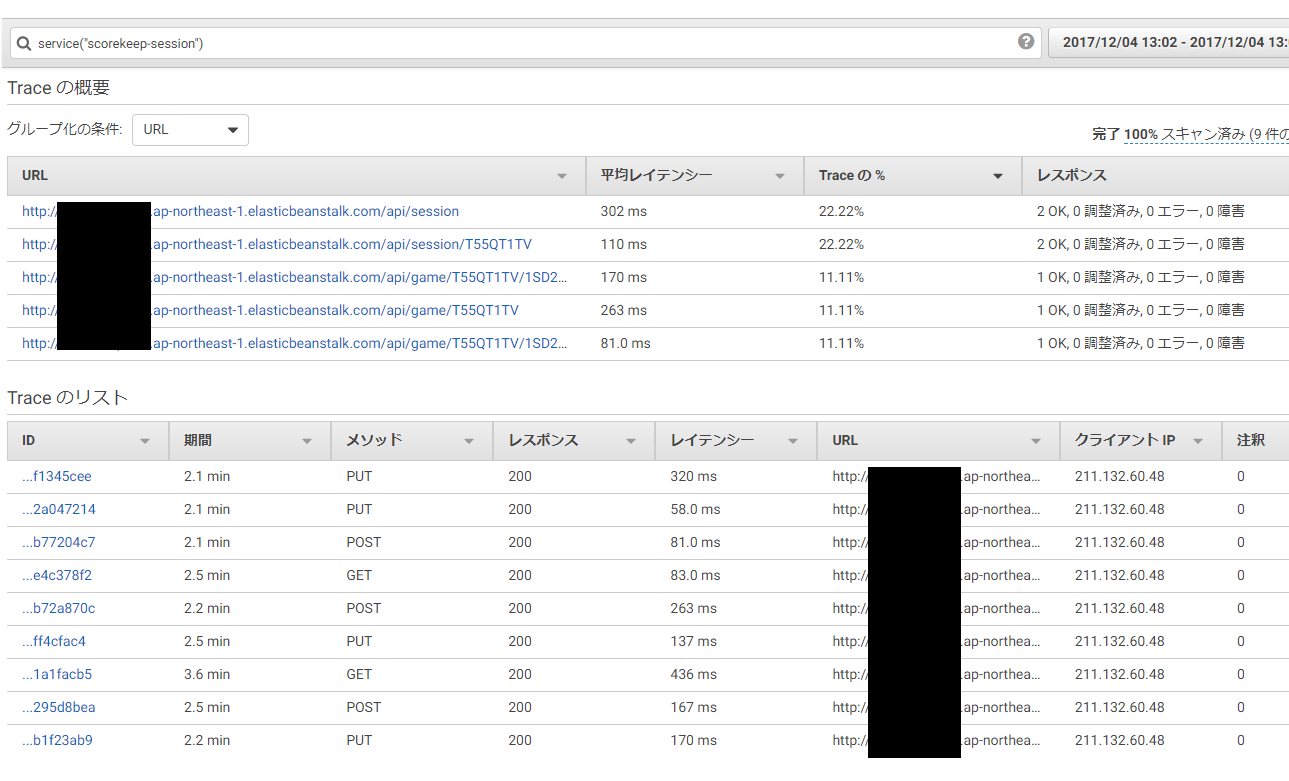Open URL column sort menu in summary table

tap(562, 176)
